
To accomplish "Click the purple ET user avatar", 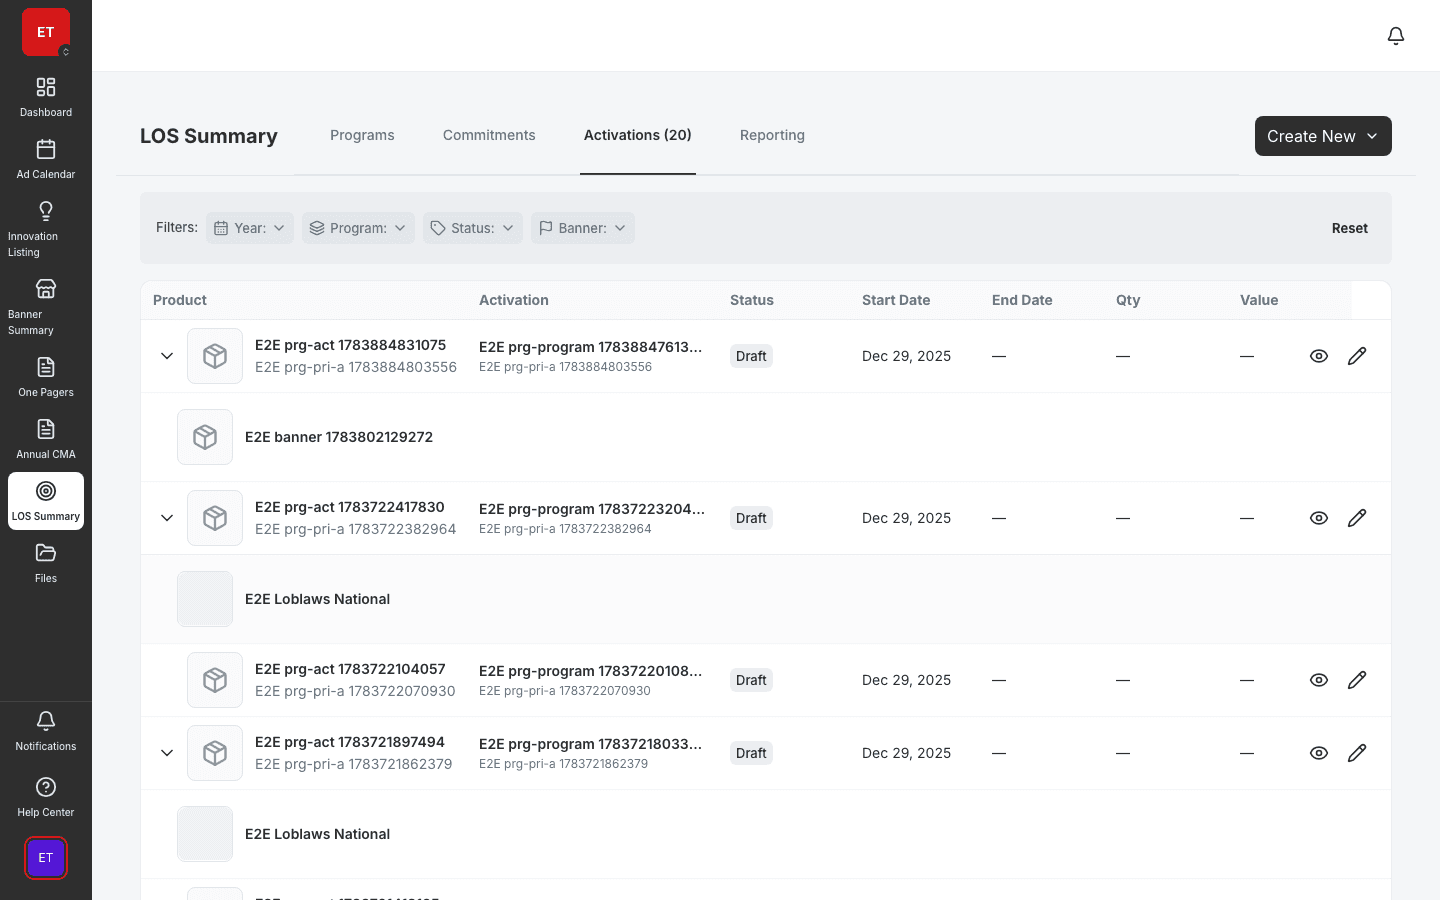I will coord(46,858).
